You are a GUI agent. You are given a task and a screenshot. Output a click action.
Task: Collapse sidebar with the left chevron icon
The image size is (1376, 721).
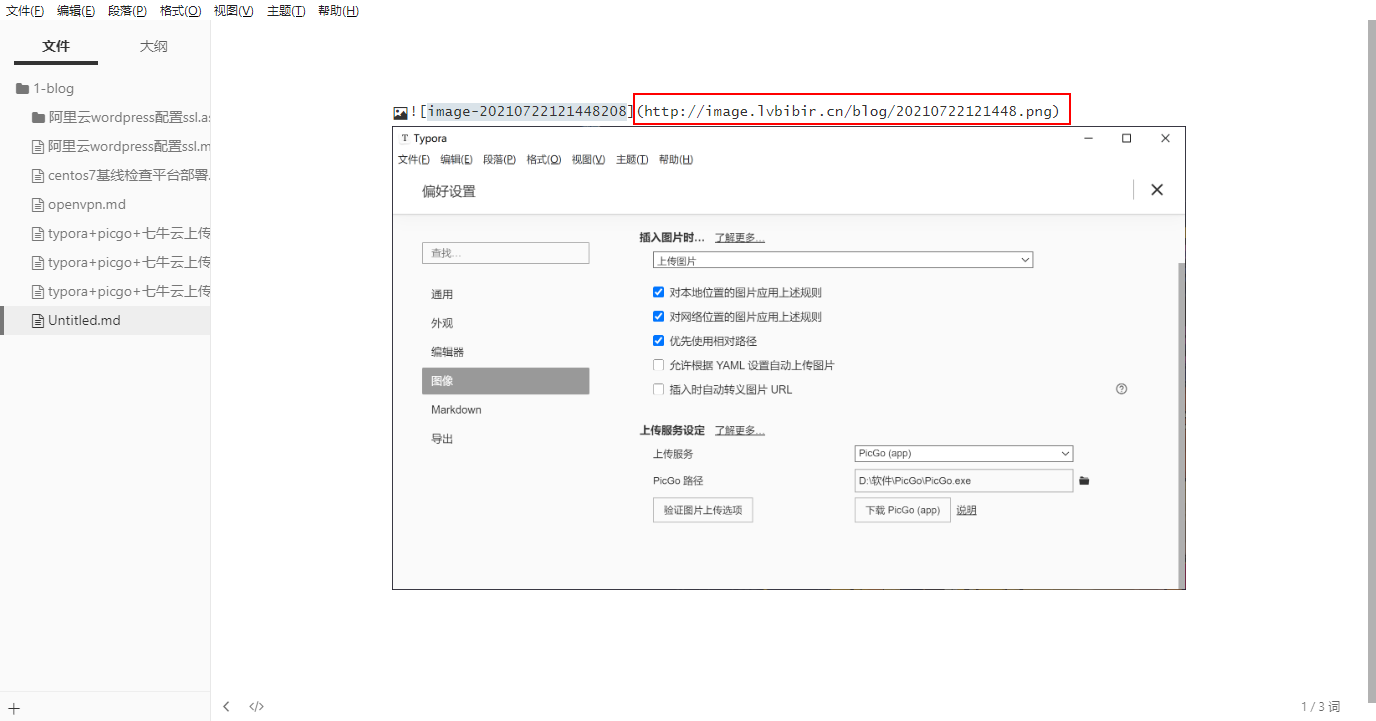[x=226, y=706]
